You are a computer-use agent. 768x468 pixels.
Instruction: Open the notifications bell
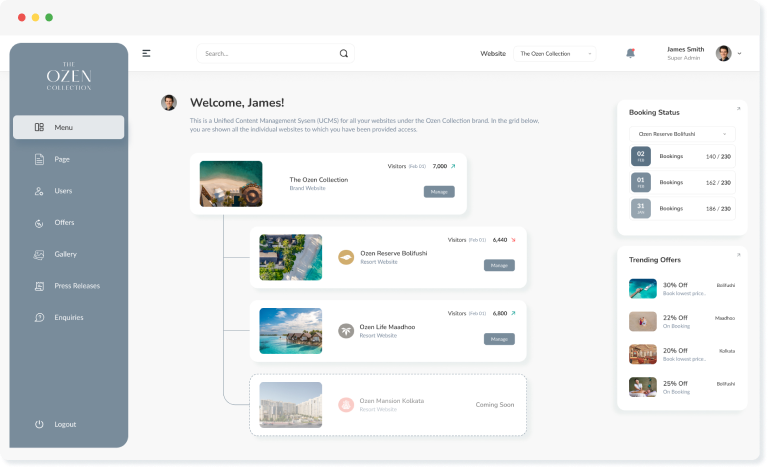630,54
